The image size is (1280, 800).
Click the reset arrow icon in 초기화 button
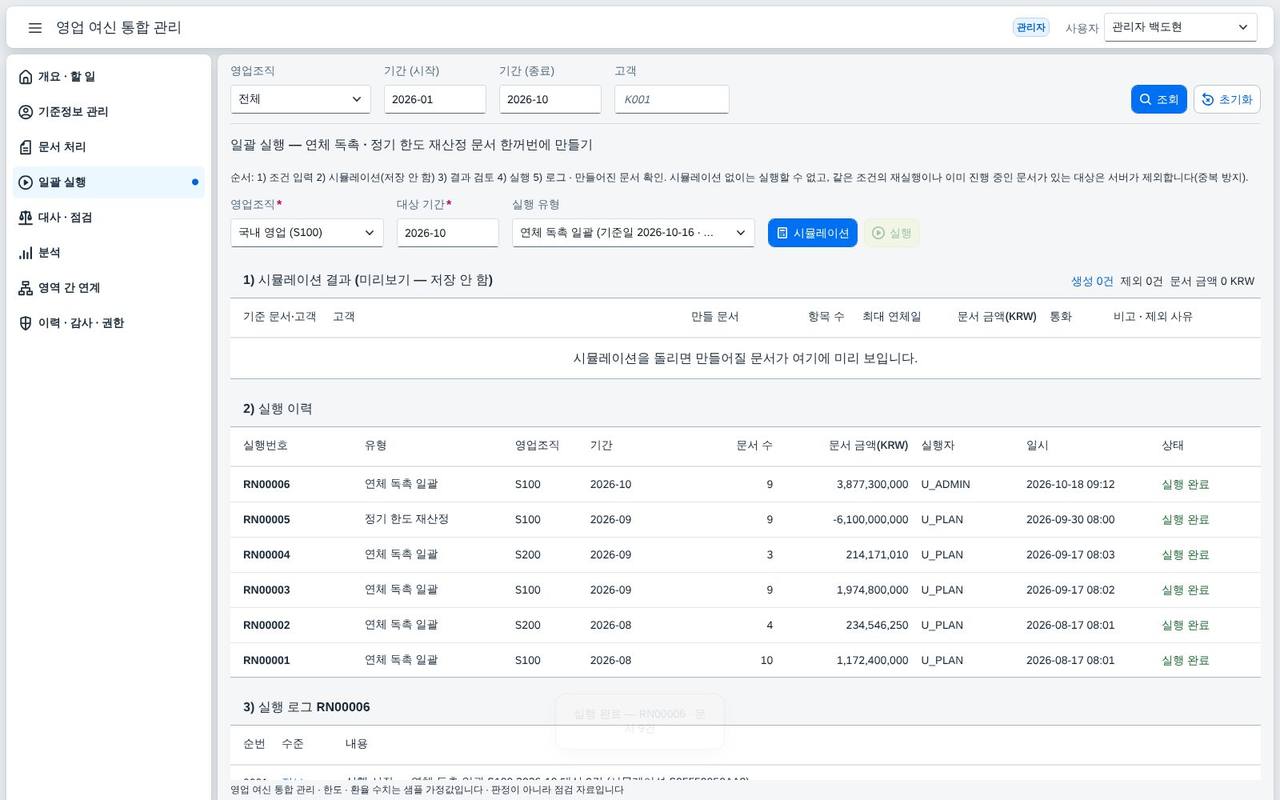1208,99
